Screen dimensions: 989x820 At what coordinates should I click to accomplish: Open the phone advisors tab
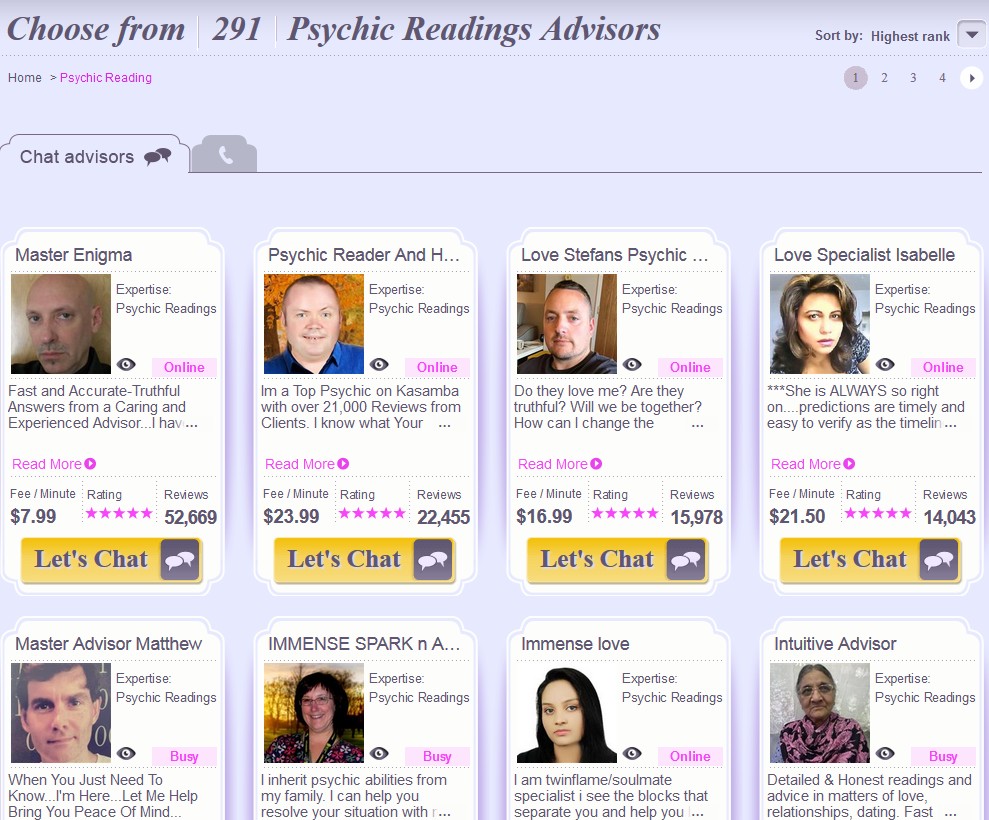(x=225, y=155)
